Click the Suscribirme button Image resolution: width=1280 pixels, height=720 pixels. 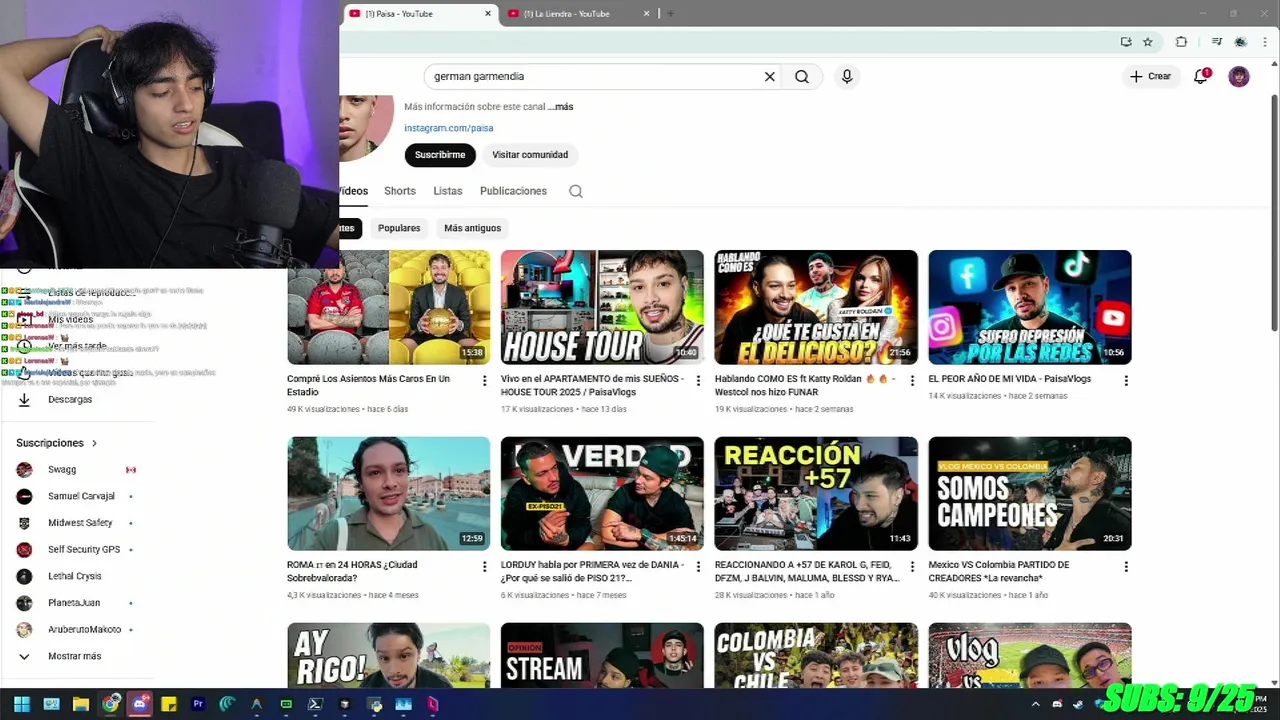[440, 155]
